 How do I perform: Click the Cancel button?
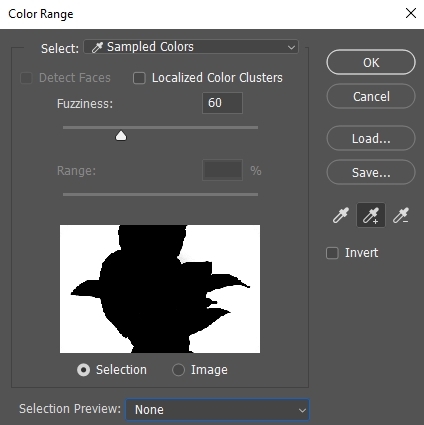(x=371, y=97)
